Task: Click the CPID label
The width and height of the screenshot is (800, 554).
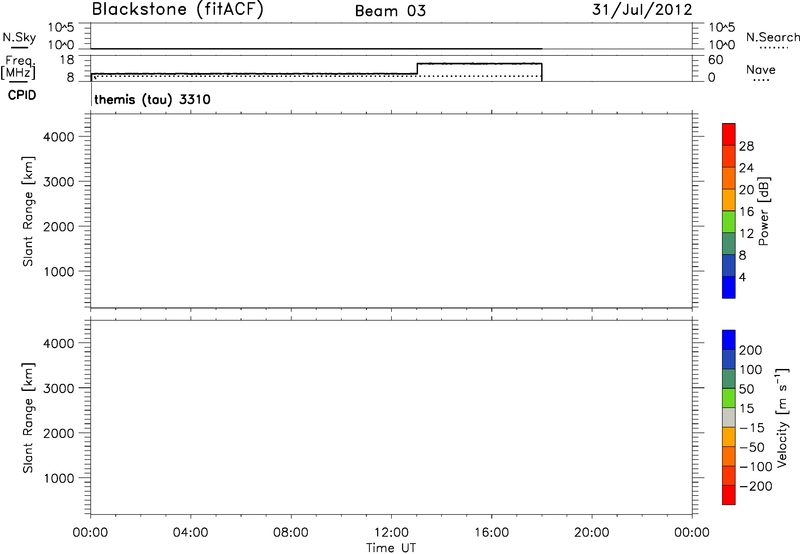Action: click(22, 95)
